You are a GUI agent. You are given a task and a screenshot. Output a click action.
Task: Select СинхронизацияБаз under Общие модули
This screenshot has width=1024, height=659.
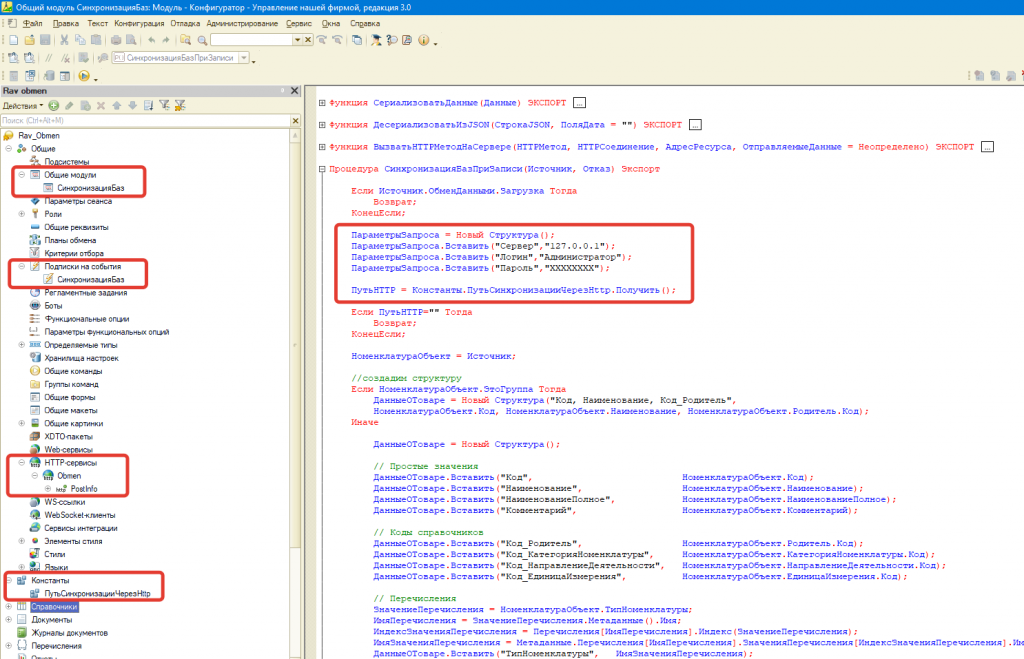(90, 188)
